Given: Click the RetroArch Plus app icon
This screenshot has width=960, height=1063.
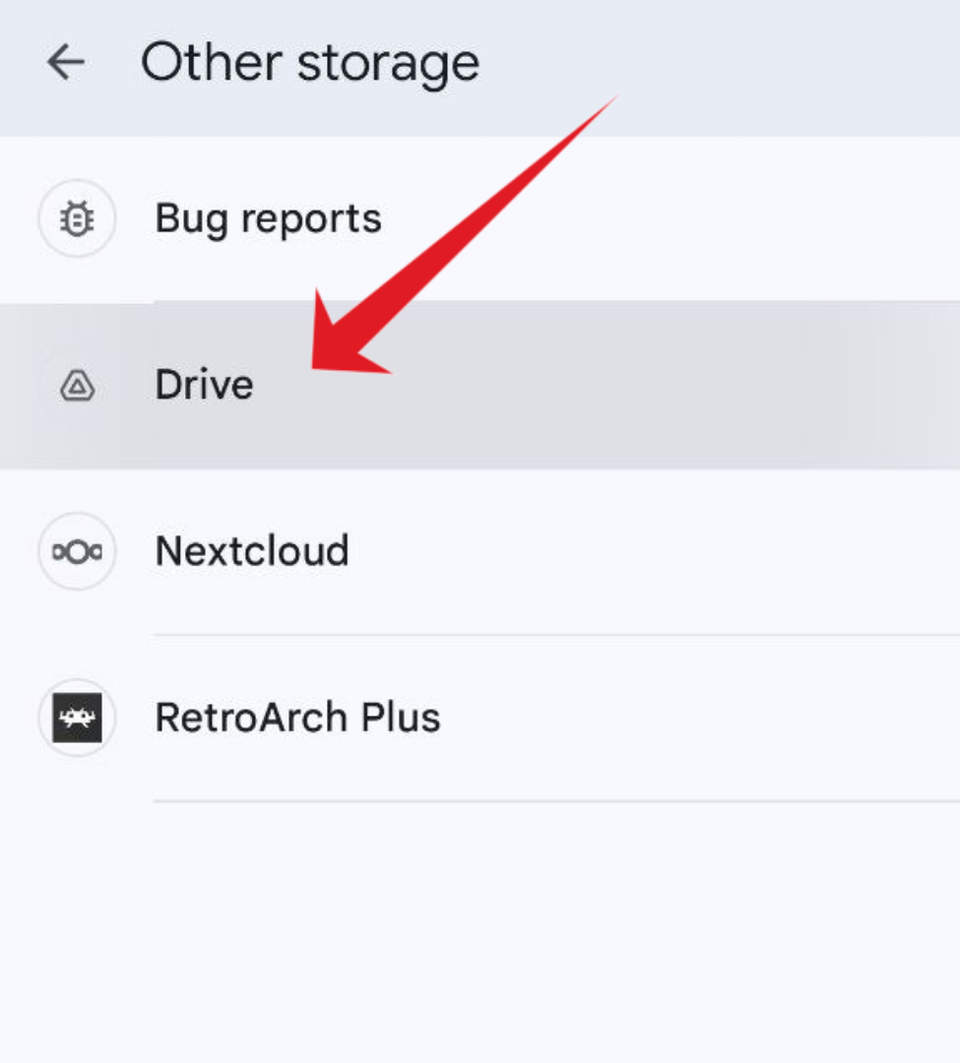Looking at the screenshot, I should (77, 717).
